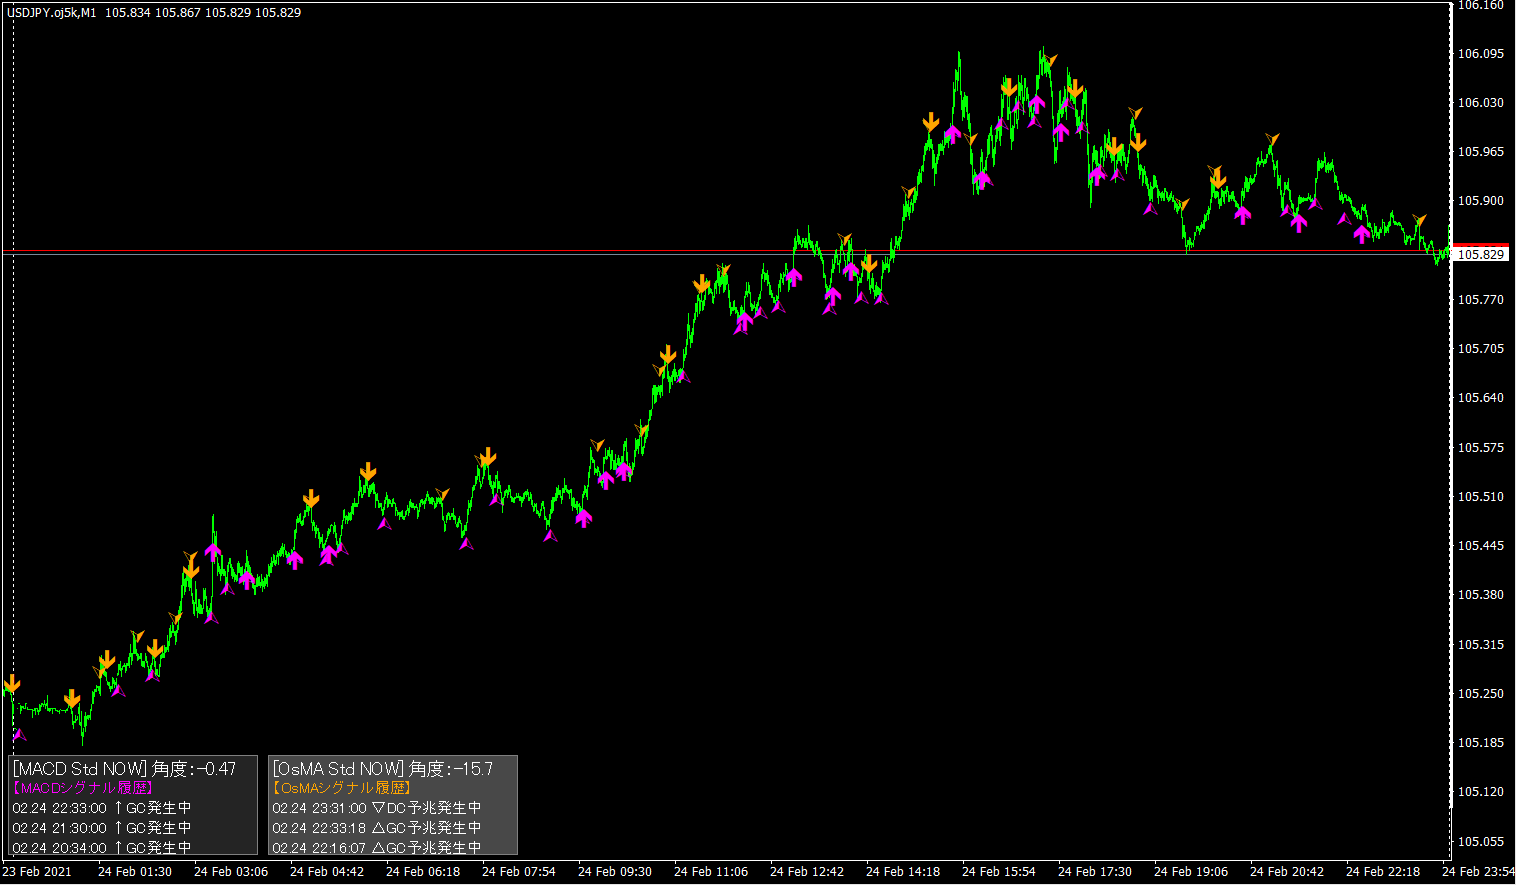Click the 106.160 price scale label
This screenshot has height=885, width=1517.
[1481, 5]
